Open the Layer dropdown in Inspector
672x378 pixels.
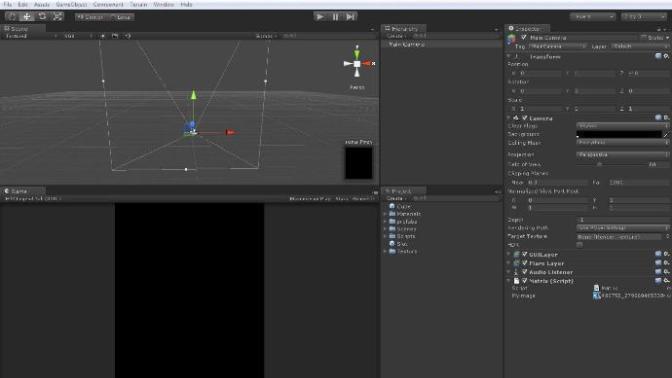(639, 46)
